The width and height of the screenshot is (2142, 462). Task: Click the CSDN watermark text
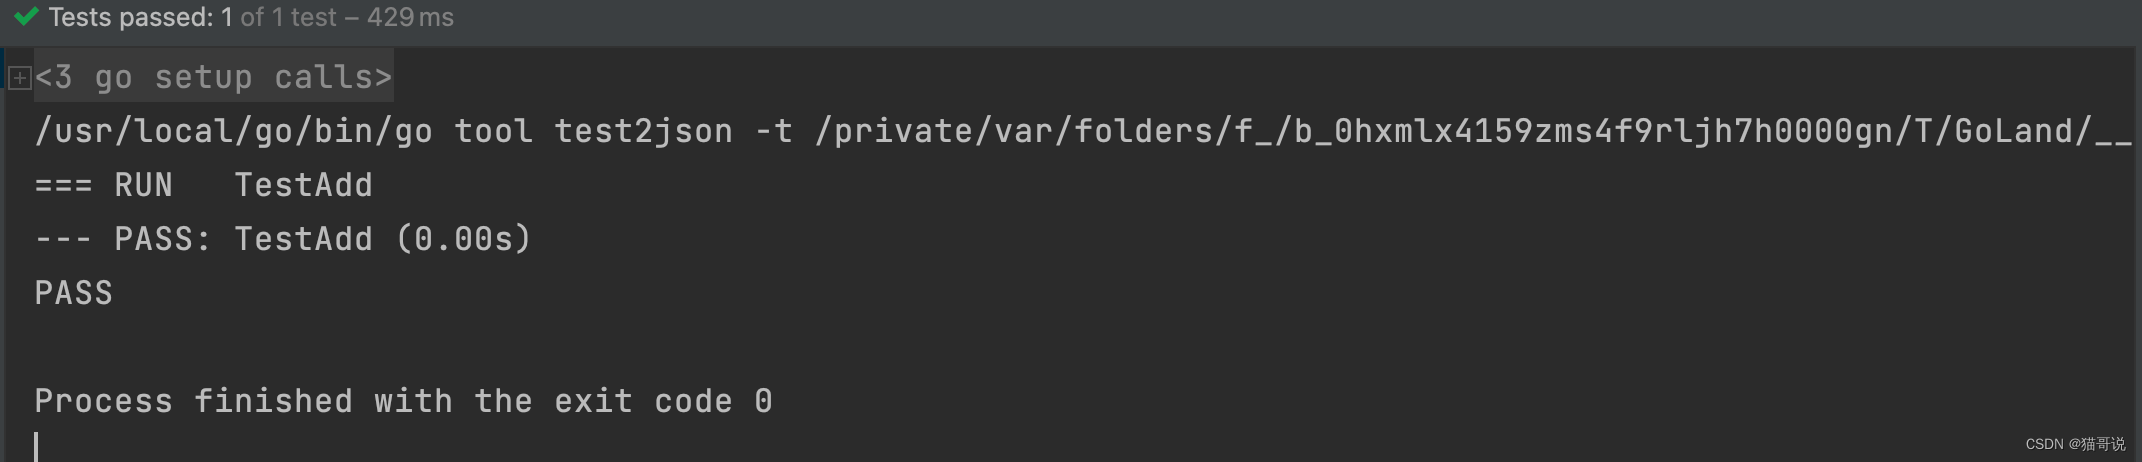pyautogui.click(x=2075, y=444)
